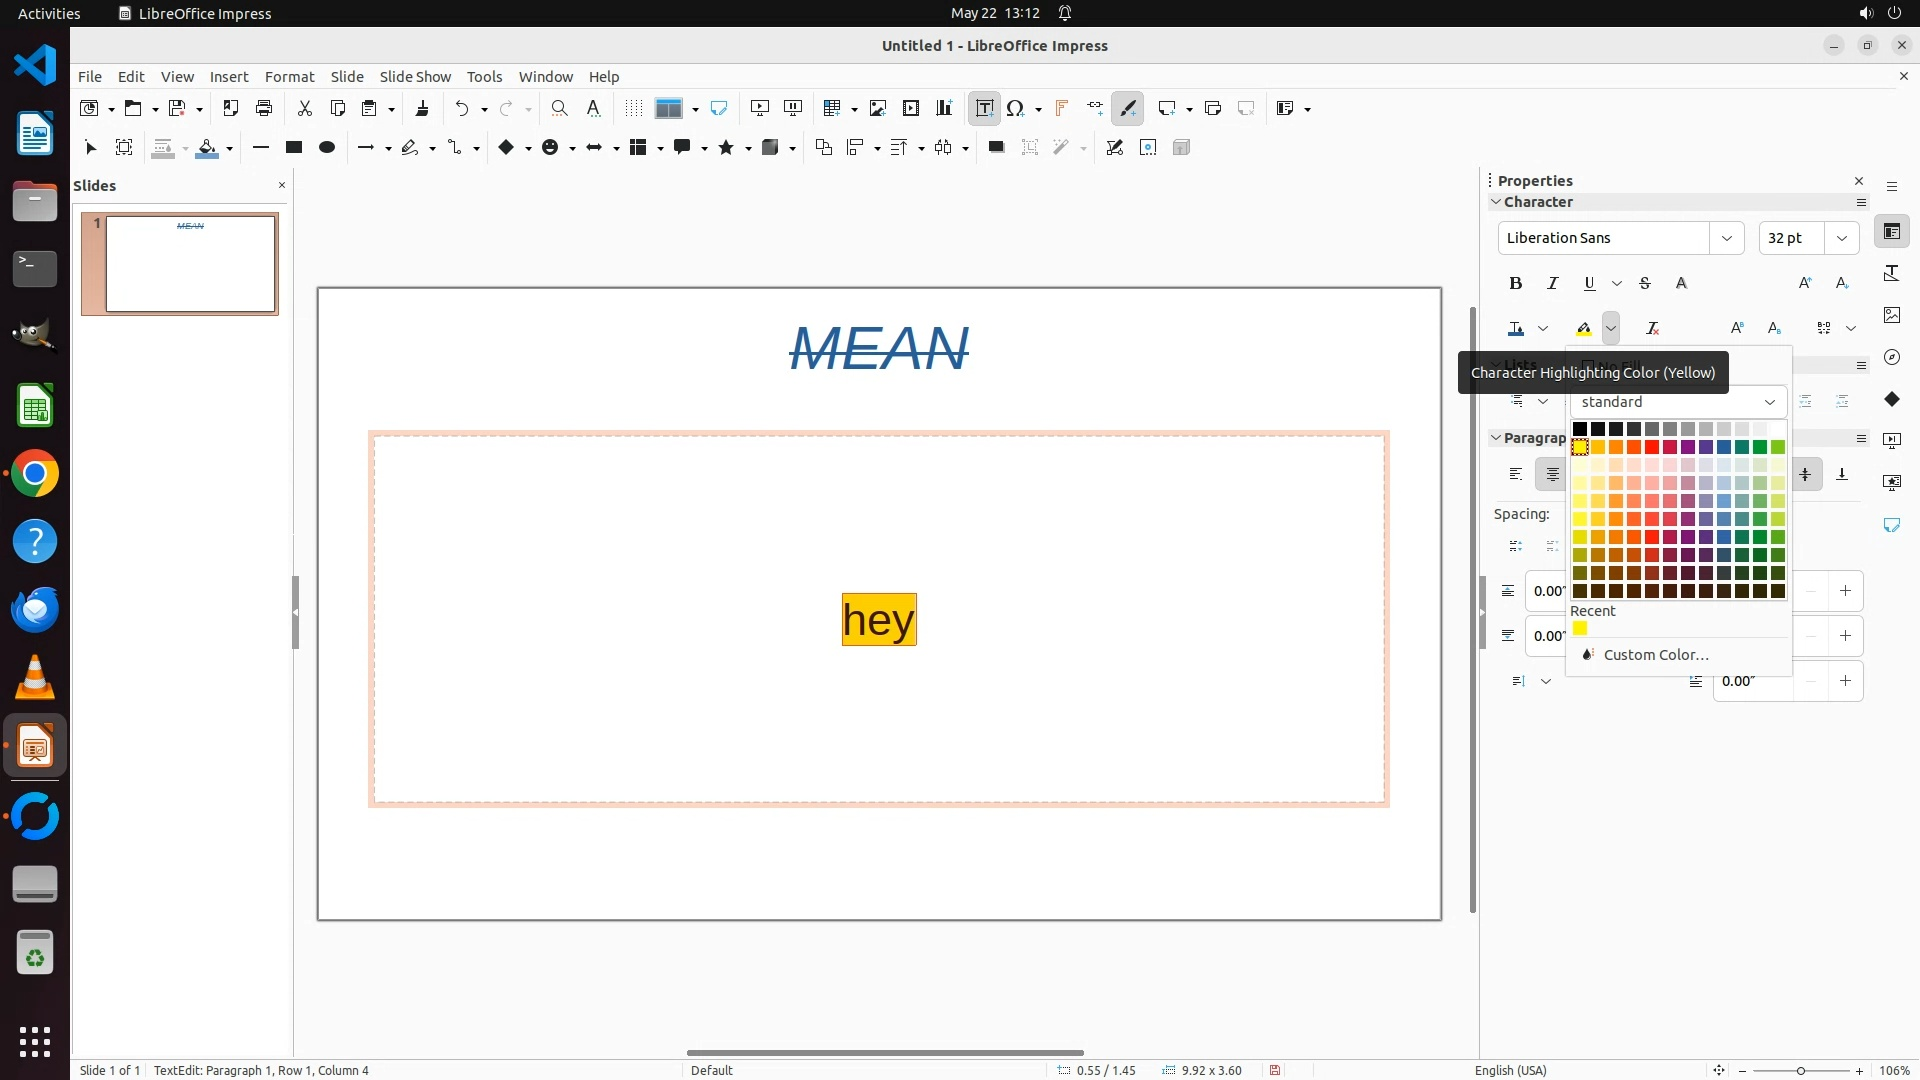Open the Format menu
This screenshot has height=1080, width=1920.
[x=289, y=76]
